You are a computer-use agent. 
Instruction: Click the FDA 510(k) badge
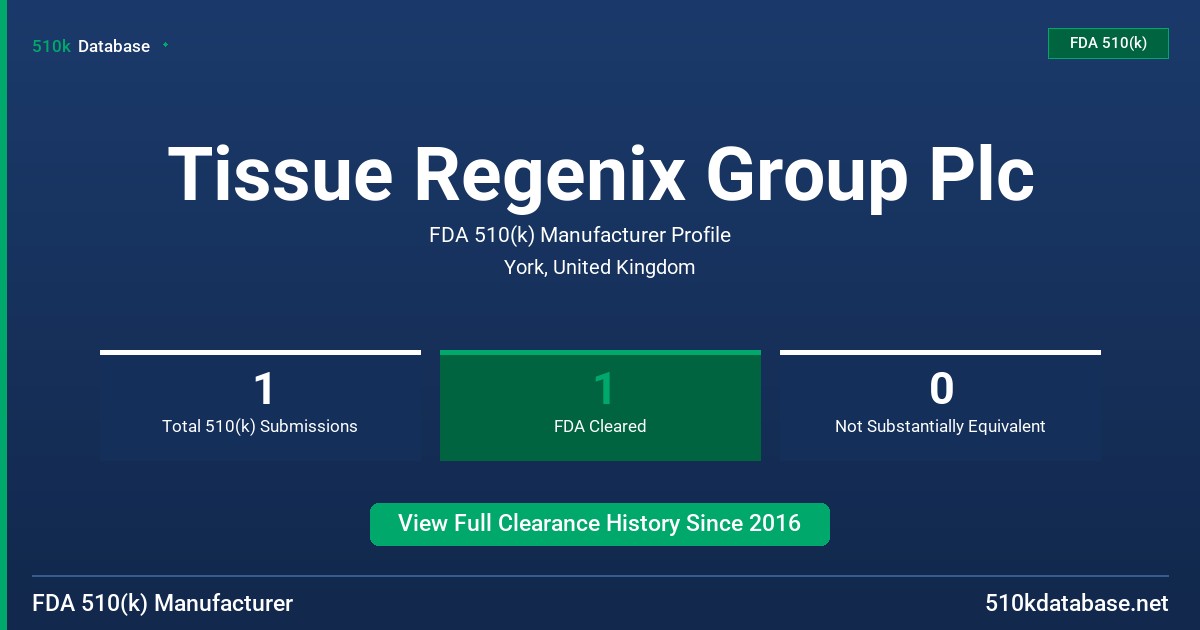click(x=1108, y=43)
